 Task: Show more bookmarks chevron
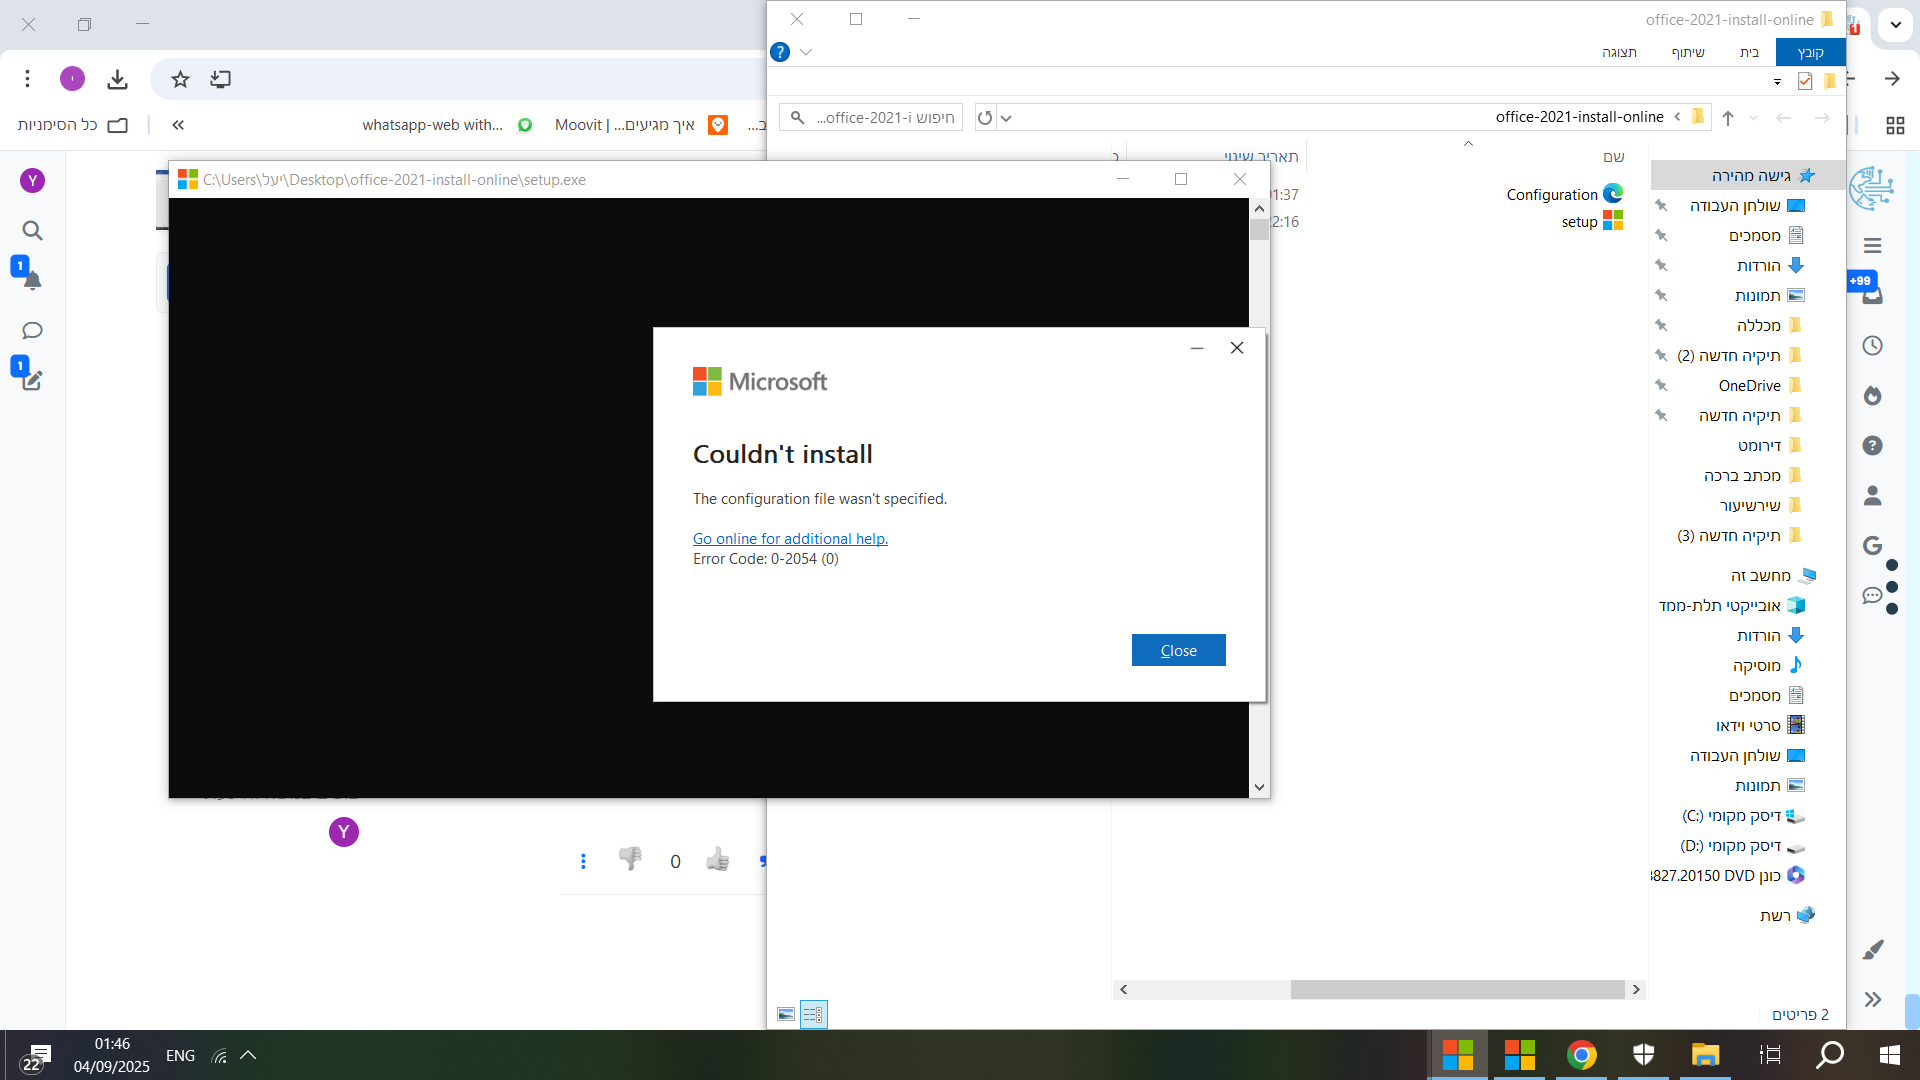pyautogui.click(x=178, y=125)
